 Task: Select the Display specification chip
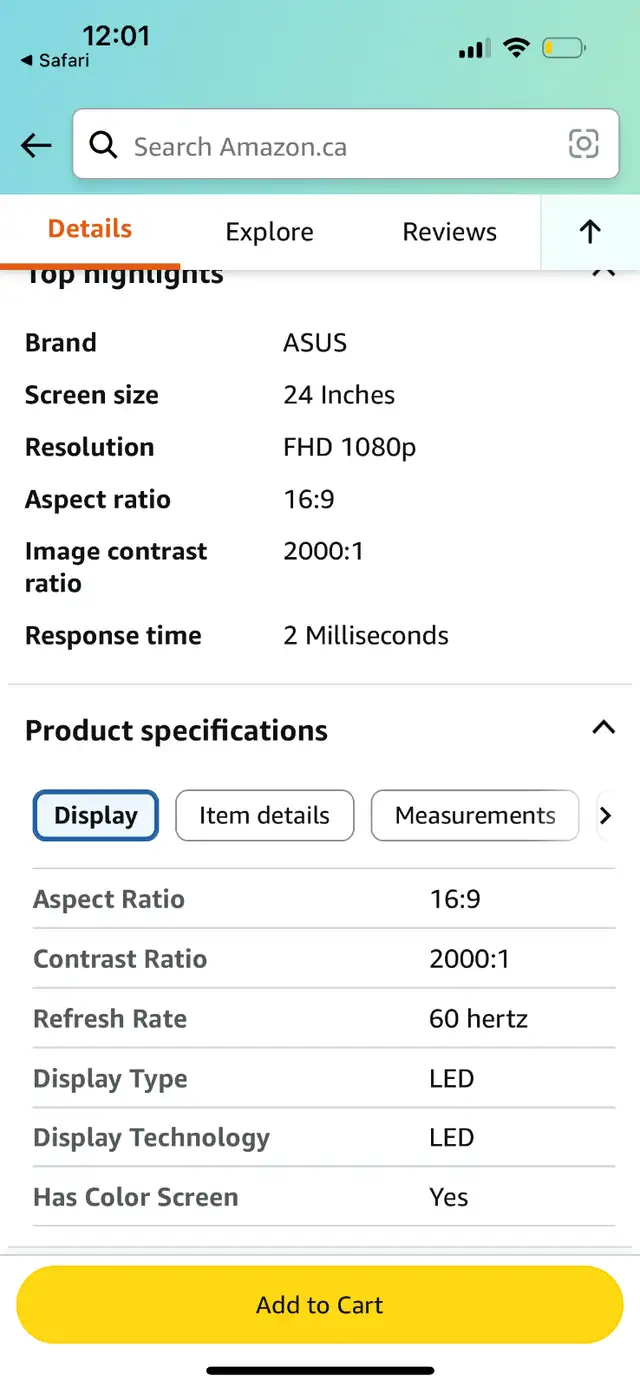click(x=96, y=815)
